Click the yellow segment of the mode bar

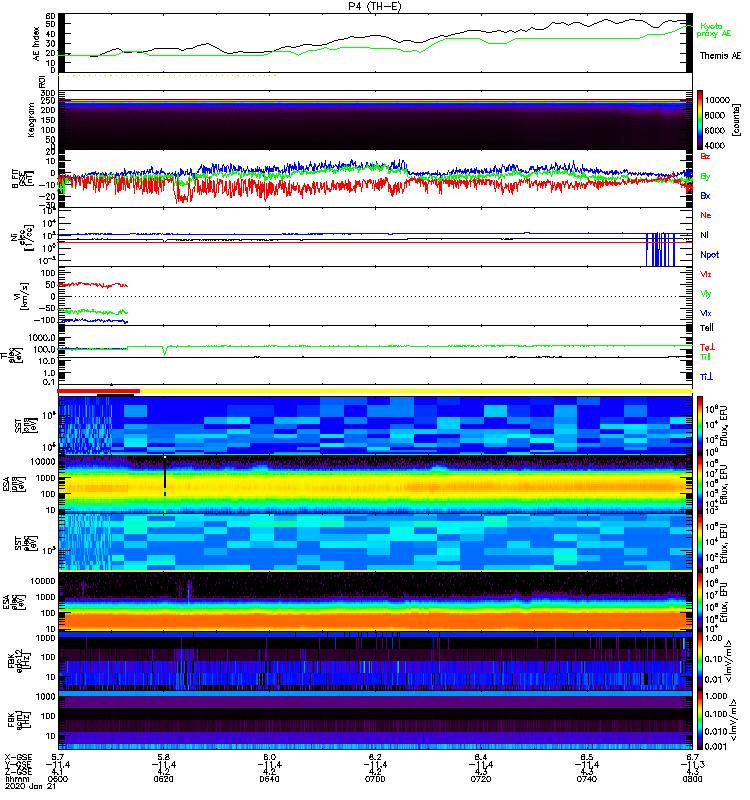click(x=416, y=391)
